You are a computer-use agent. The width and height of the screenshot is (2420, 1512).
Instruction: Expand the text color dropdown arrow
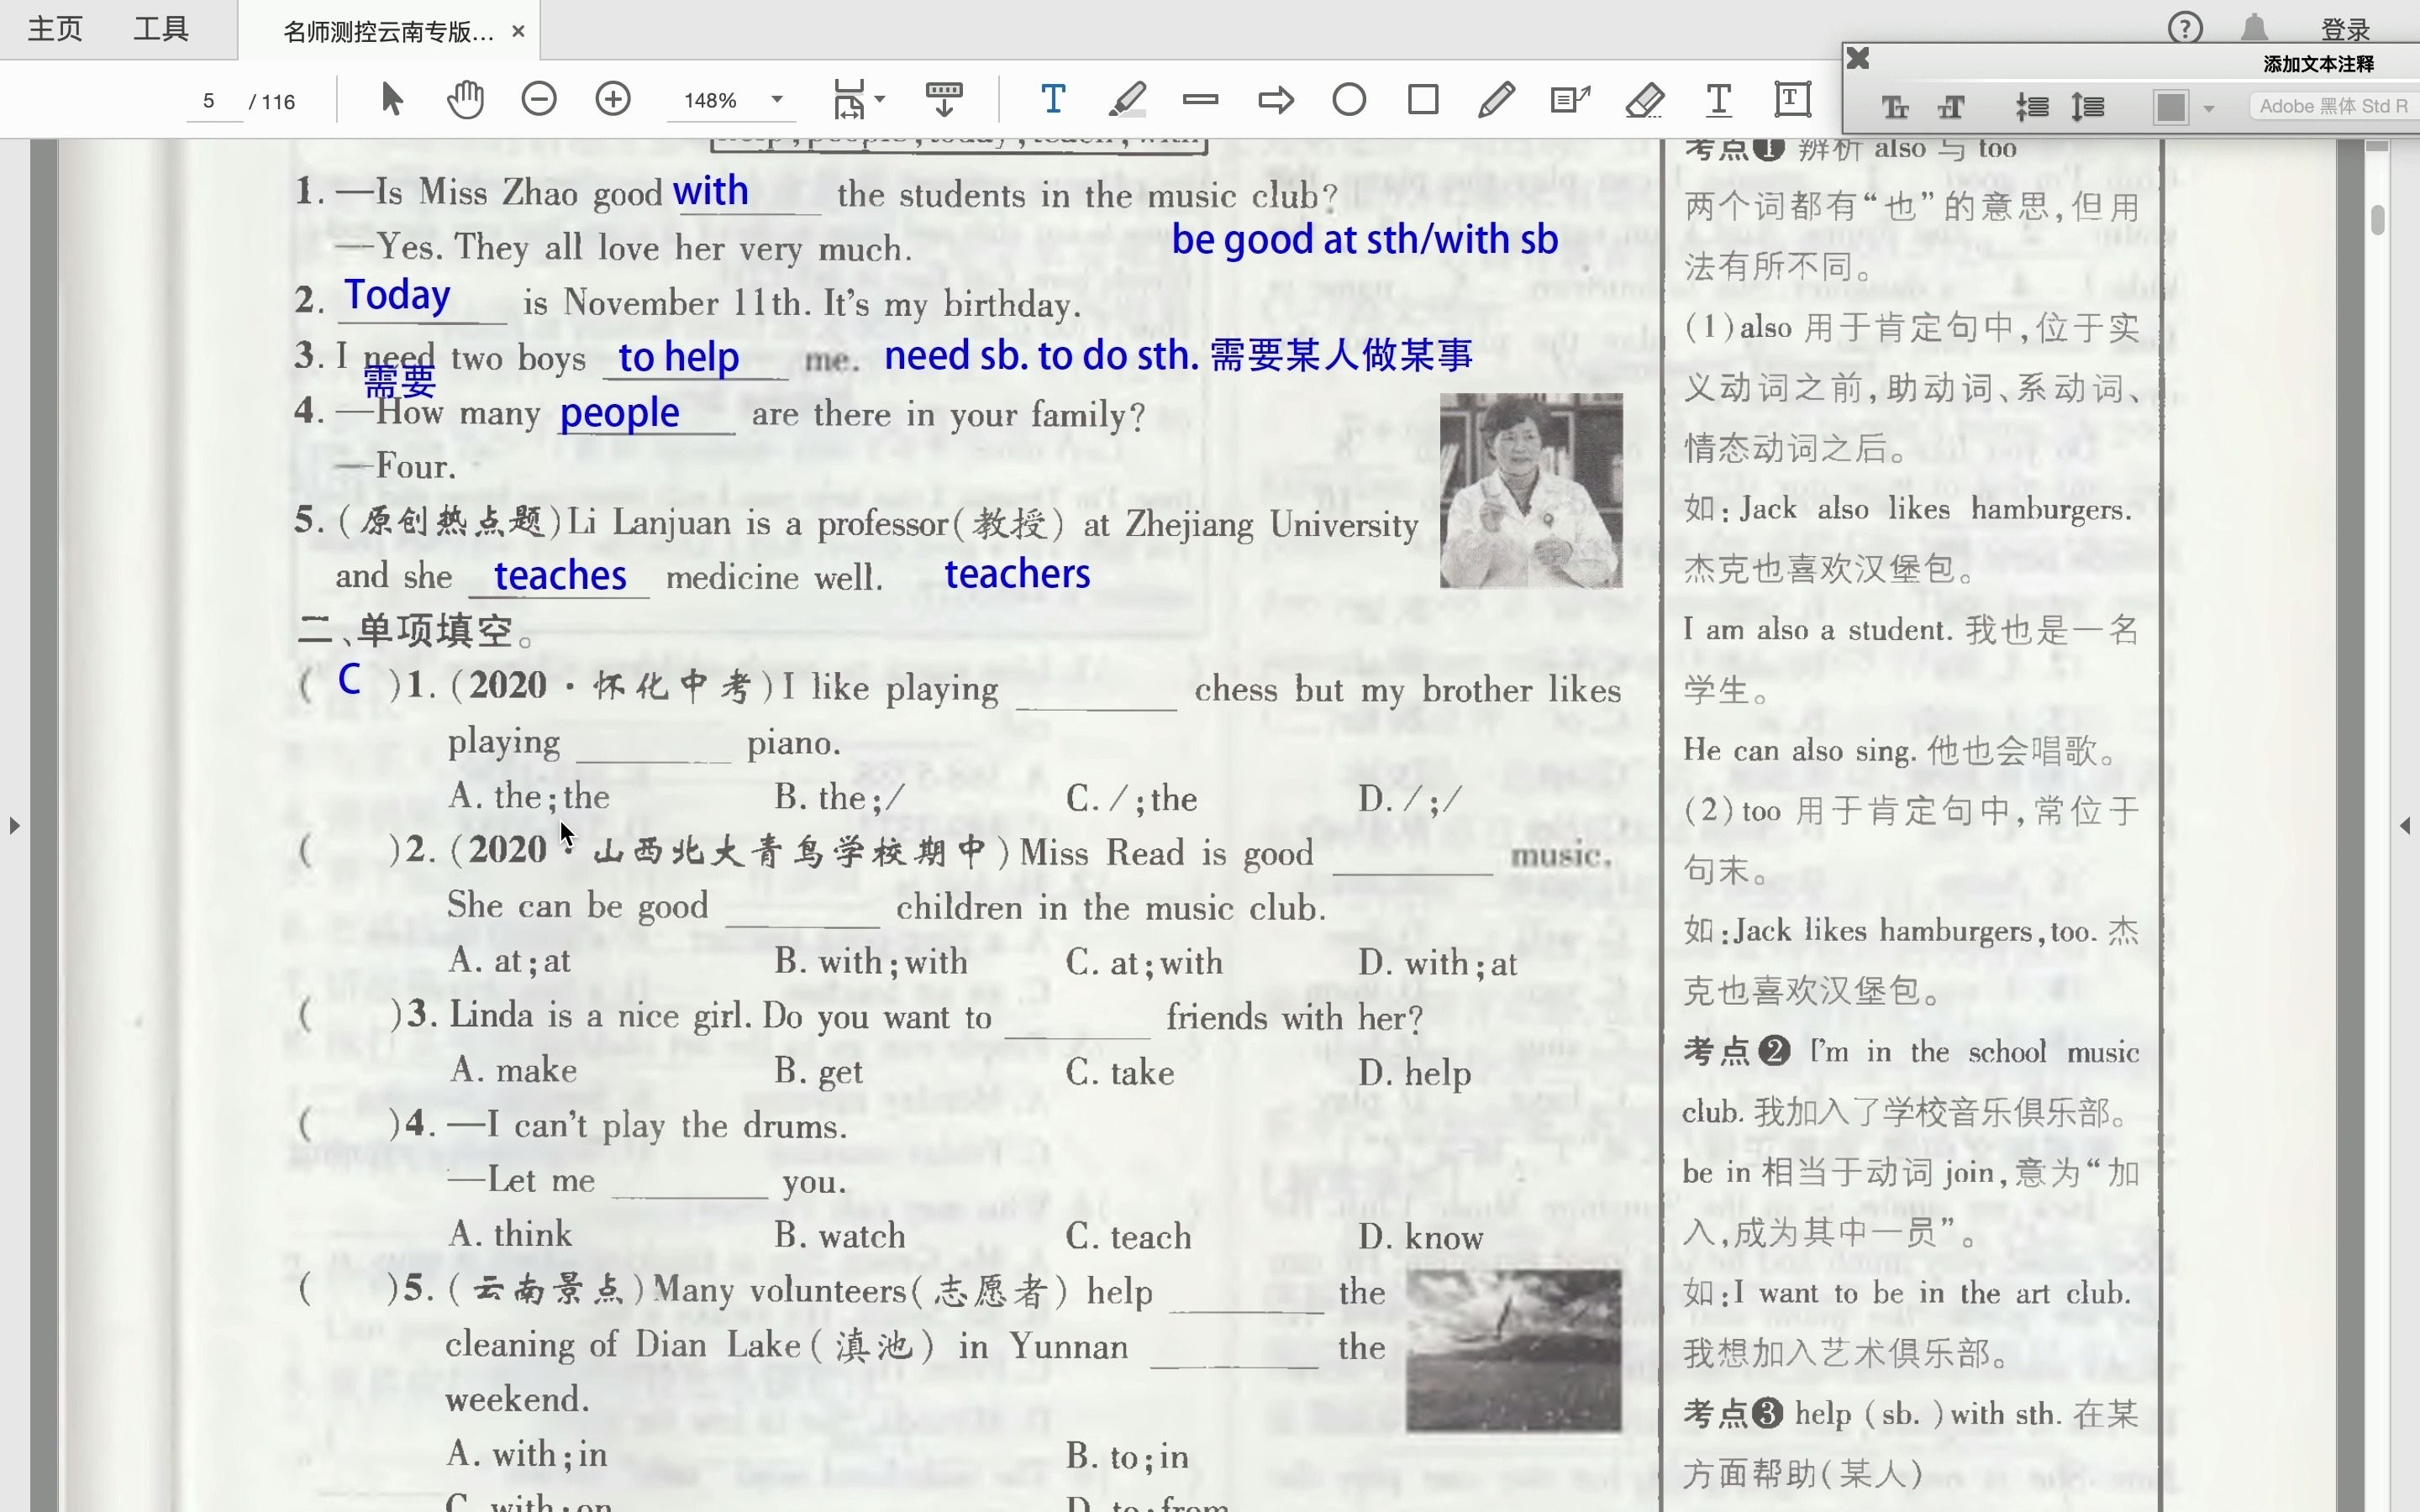2209,108
